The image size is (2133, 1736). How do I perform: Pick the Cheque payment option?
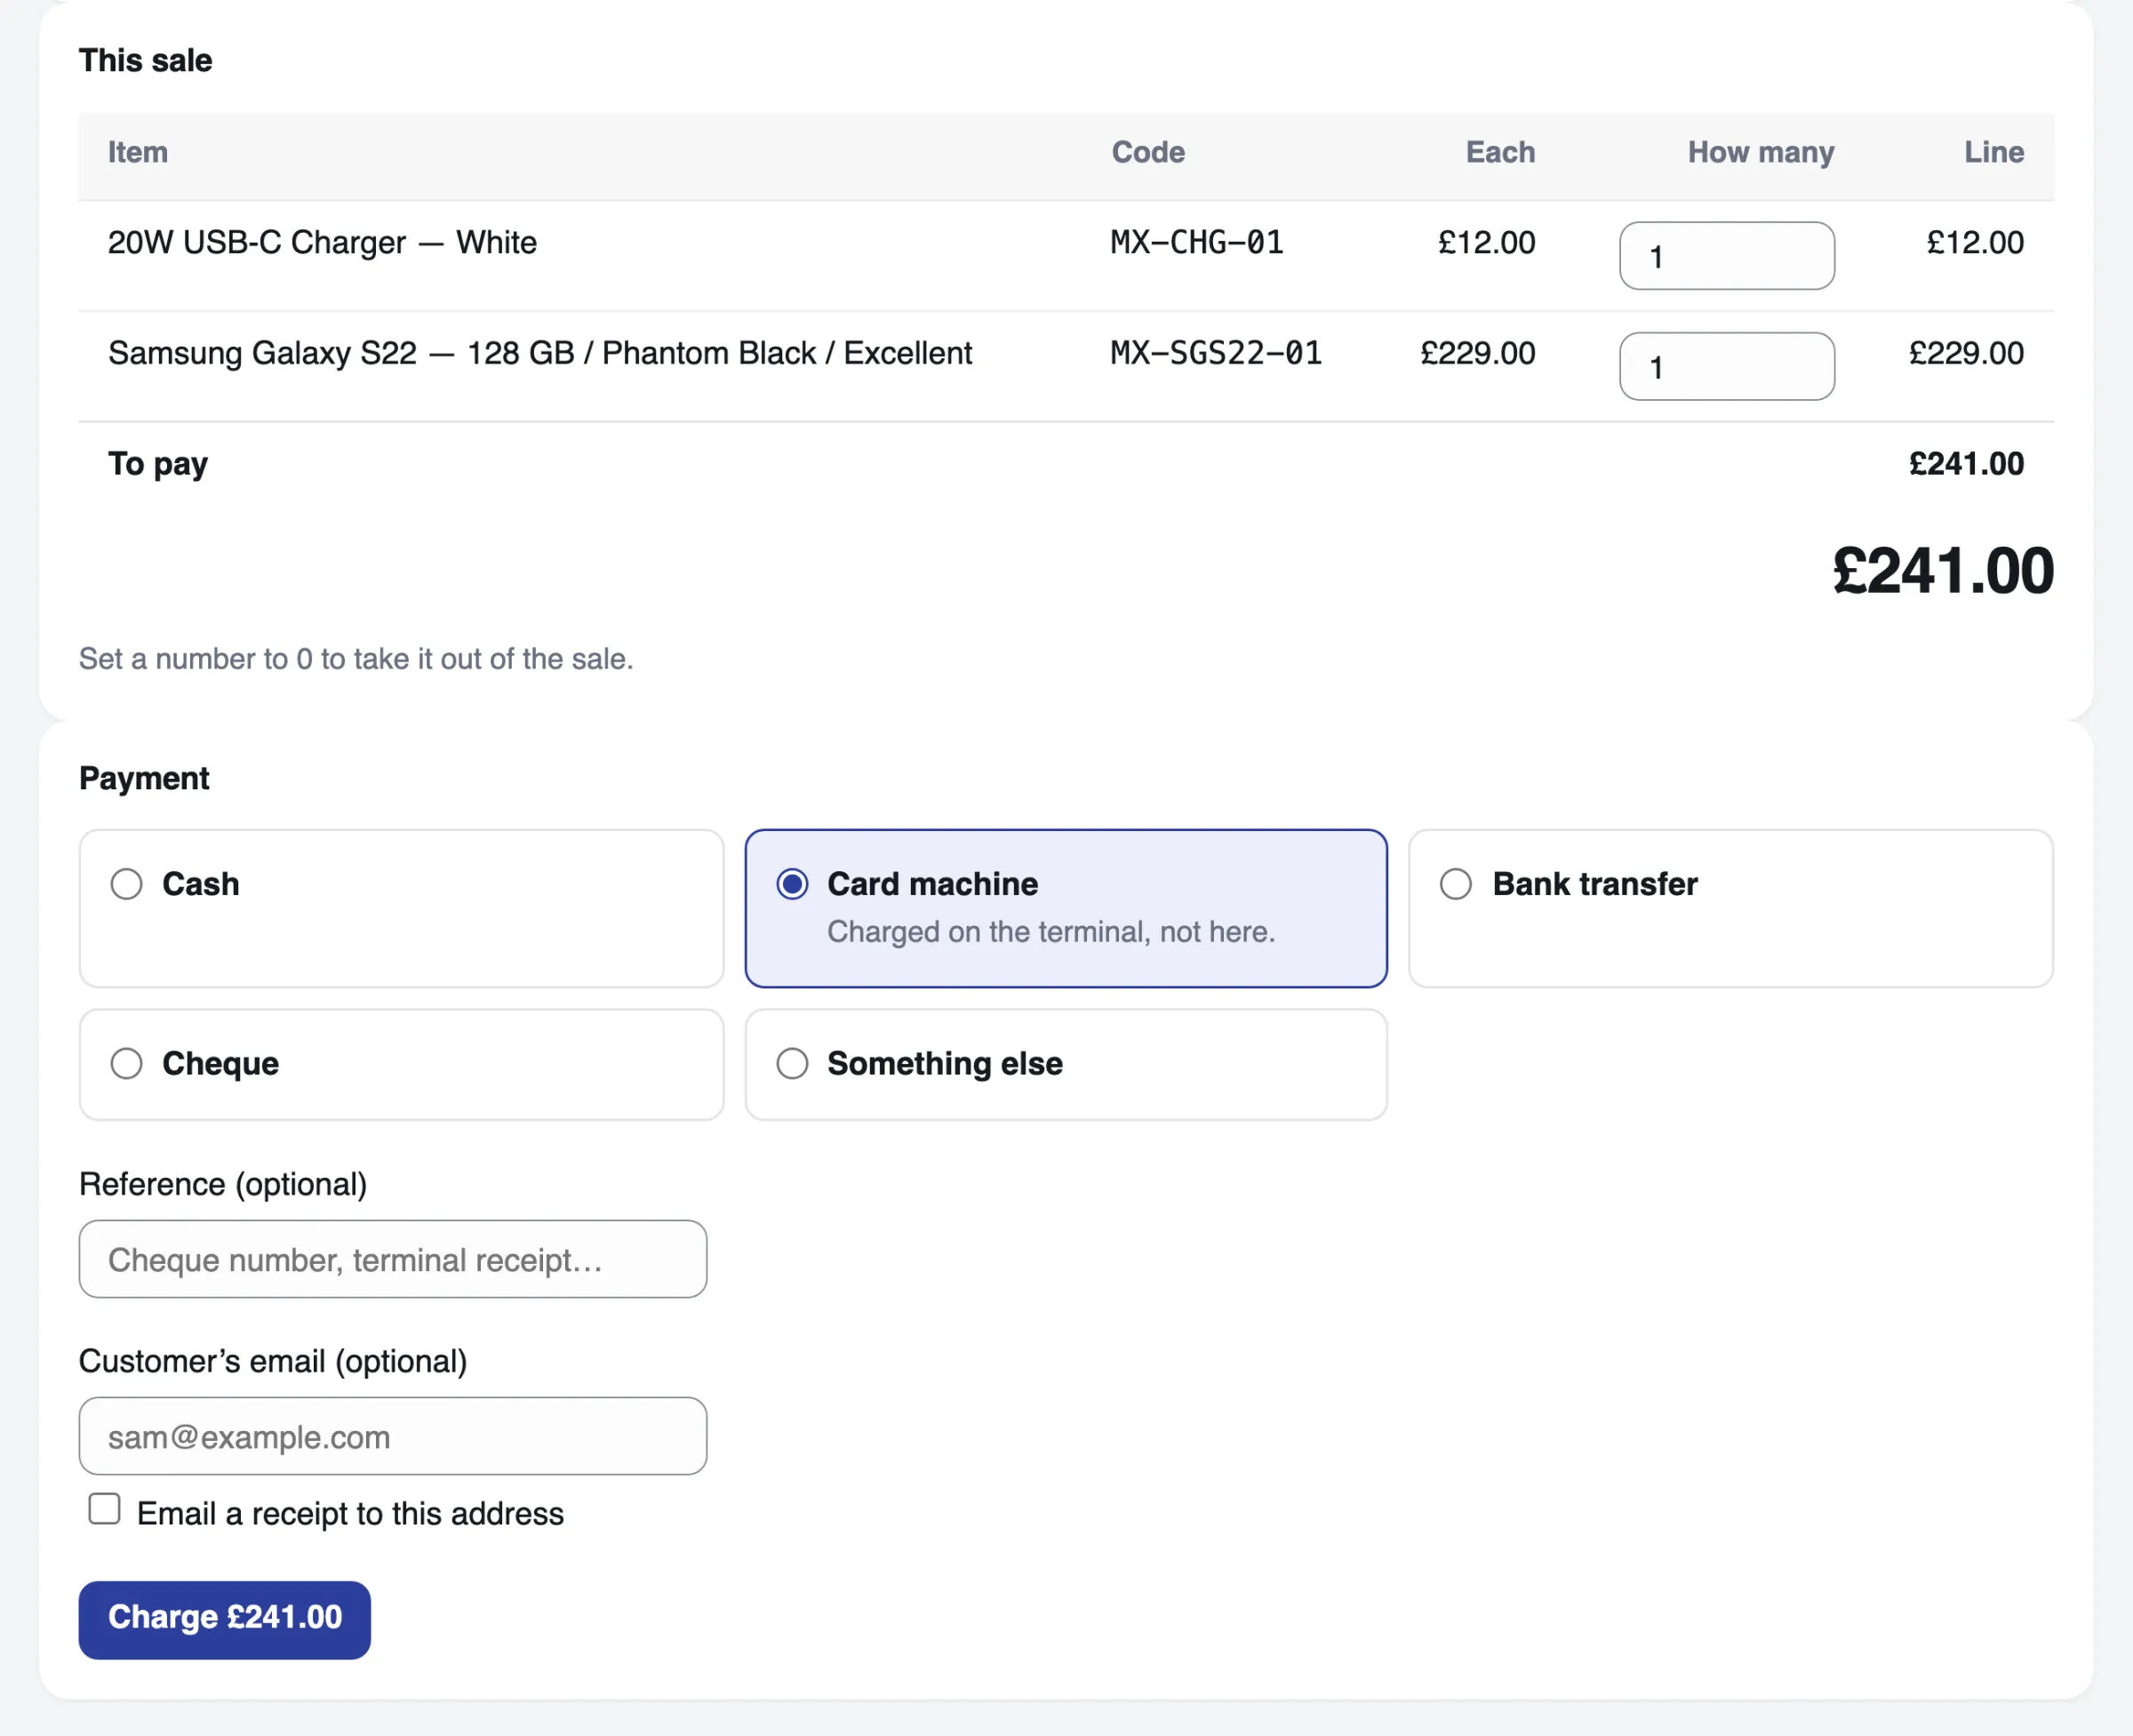coord(401,1064)
